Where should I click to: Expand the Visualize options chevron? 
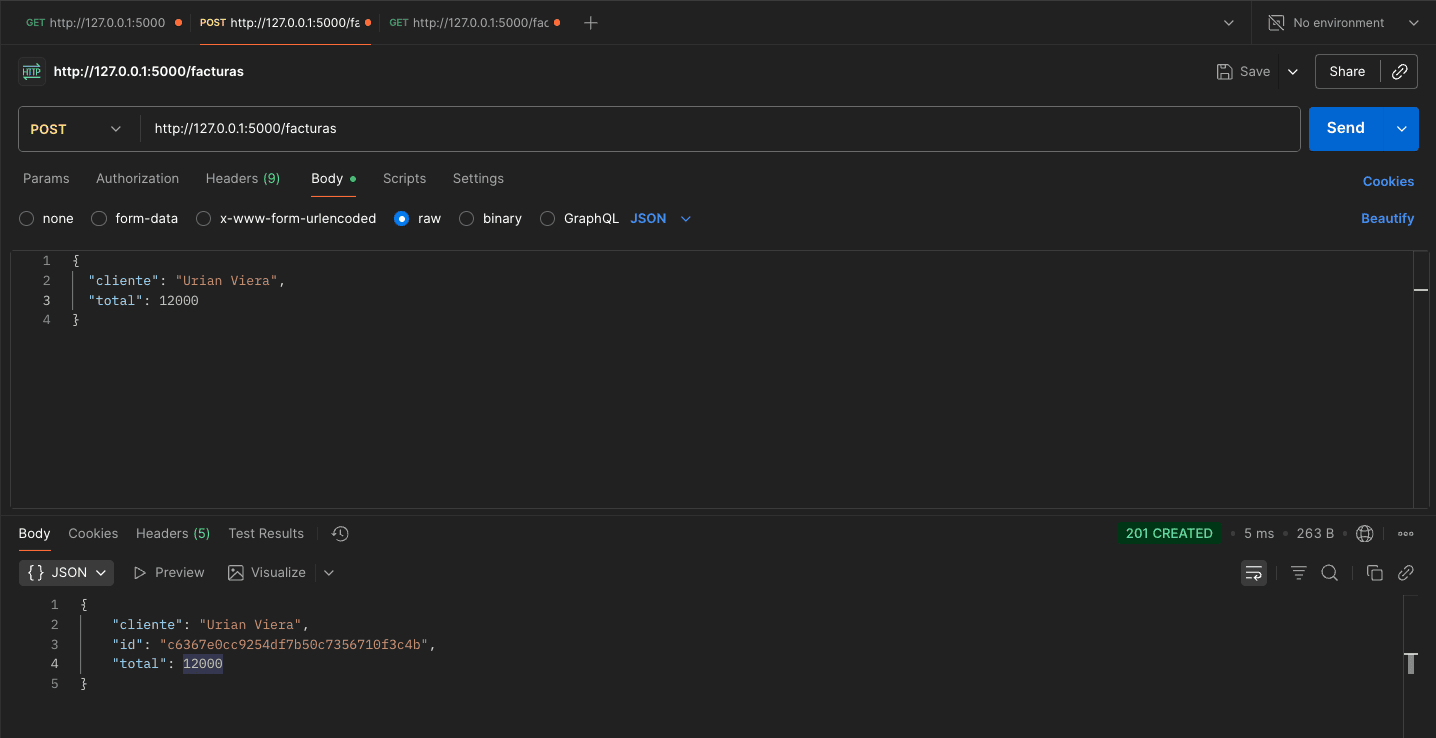tap(329, 573)
